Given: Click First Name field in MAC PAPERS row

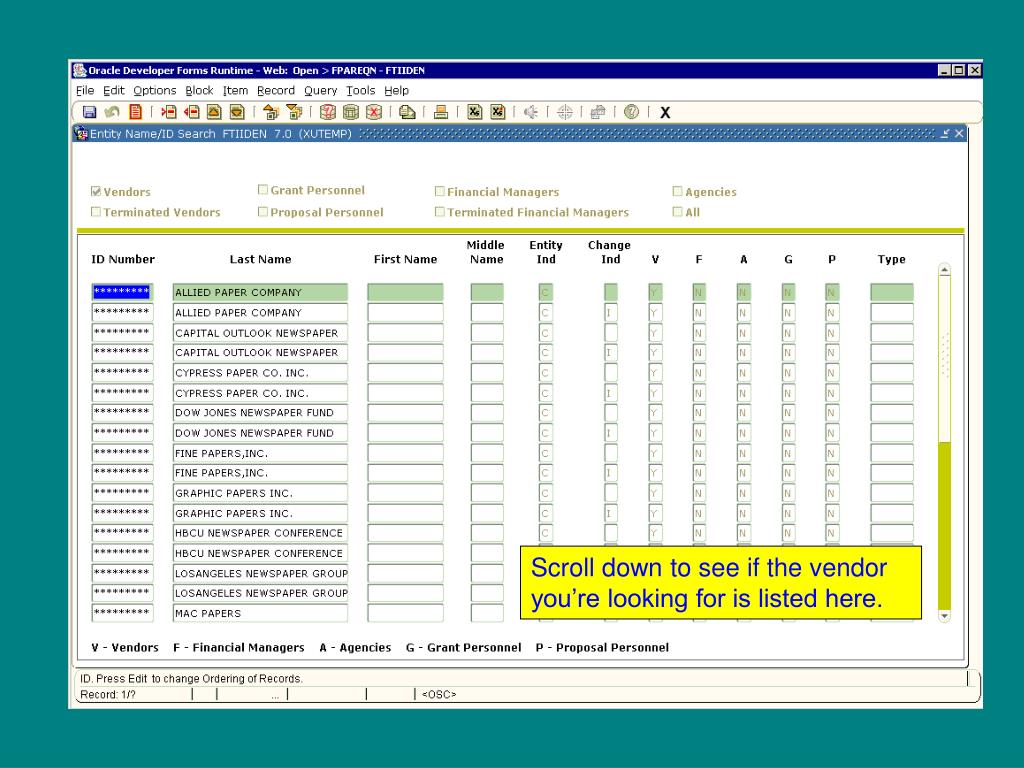Looking at the screenshot, I should pos(405,613).
